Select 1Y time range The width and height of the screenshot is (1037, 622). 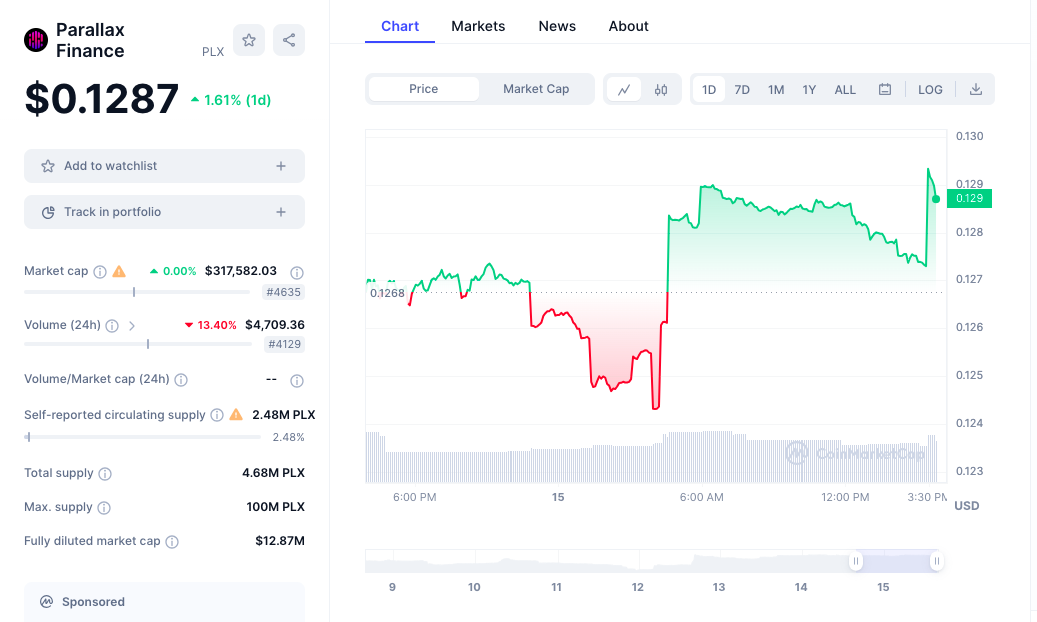[809, 89]
